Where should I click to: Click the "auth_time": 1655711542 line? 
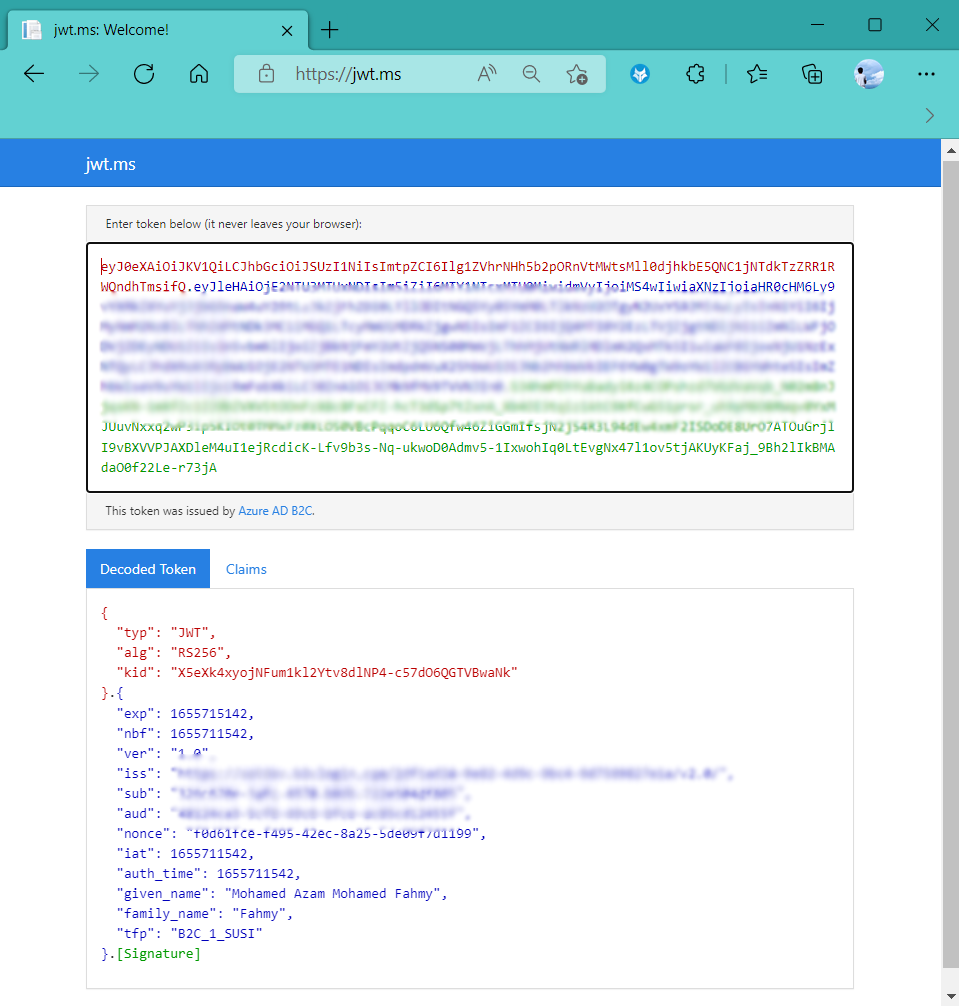[x=208, y=873]
